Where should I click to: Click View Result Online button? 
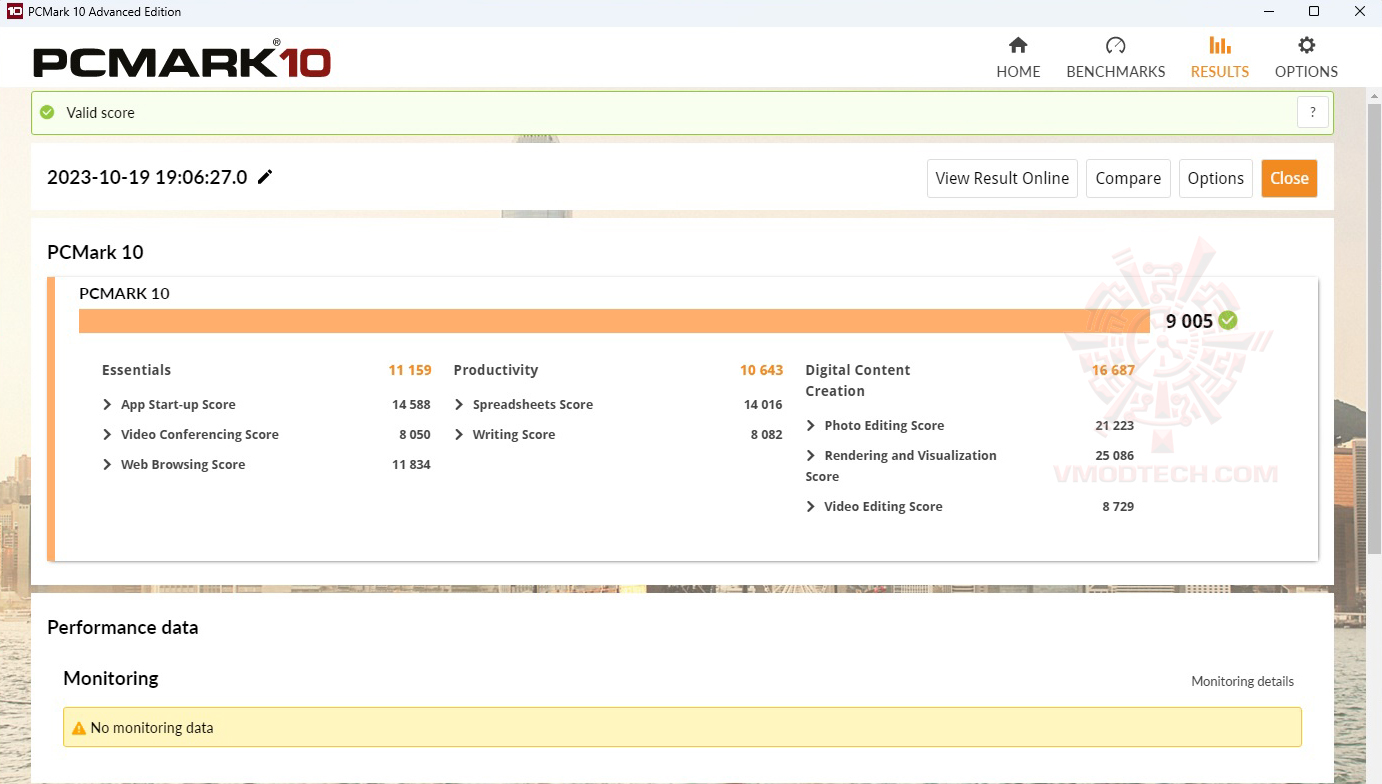[x=1002, y=178]
